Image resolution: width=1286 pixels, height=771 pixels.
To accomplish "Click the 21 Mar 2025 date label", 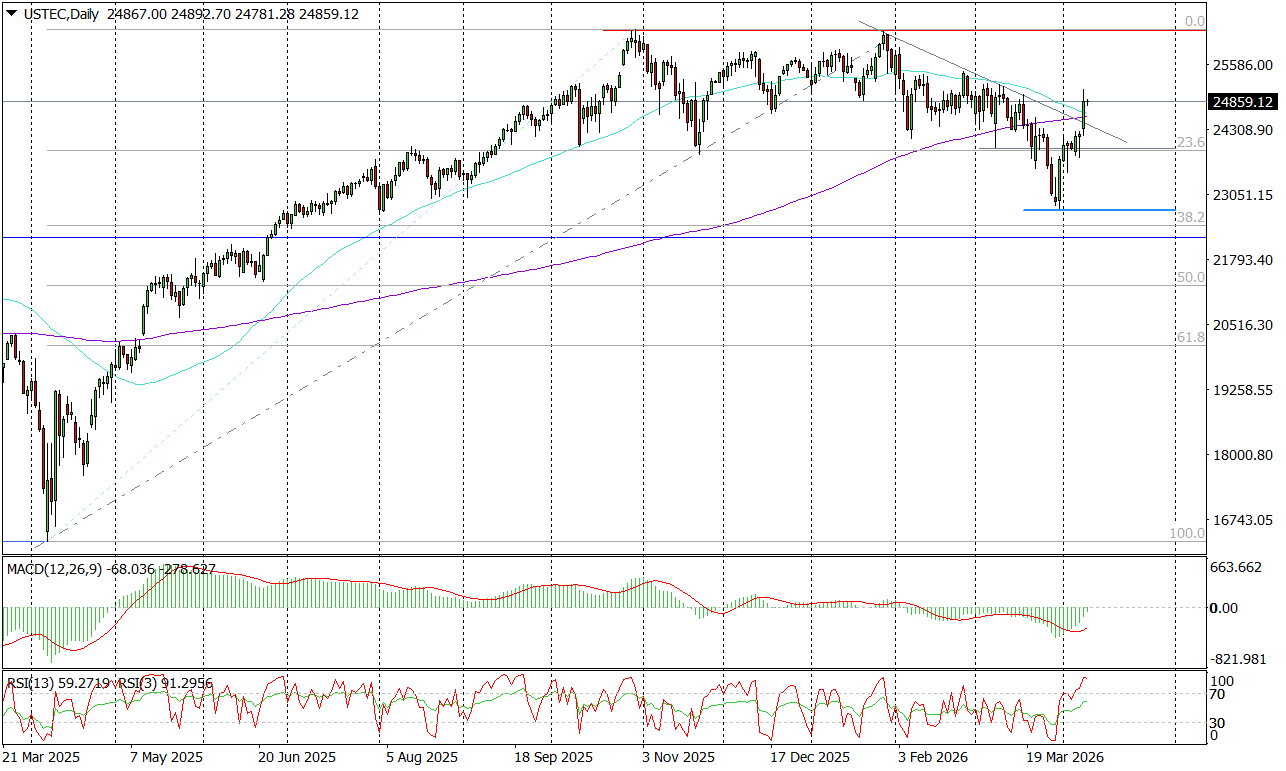I will (40, 757).
